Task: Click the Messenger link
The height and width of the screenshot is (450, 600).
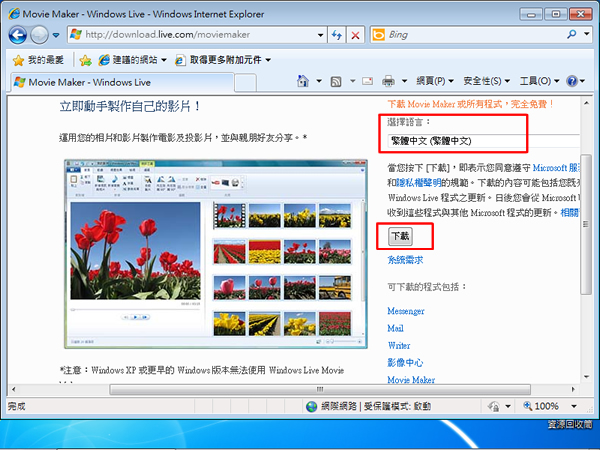Action: coord(406,311)
